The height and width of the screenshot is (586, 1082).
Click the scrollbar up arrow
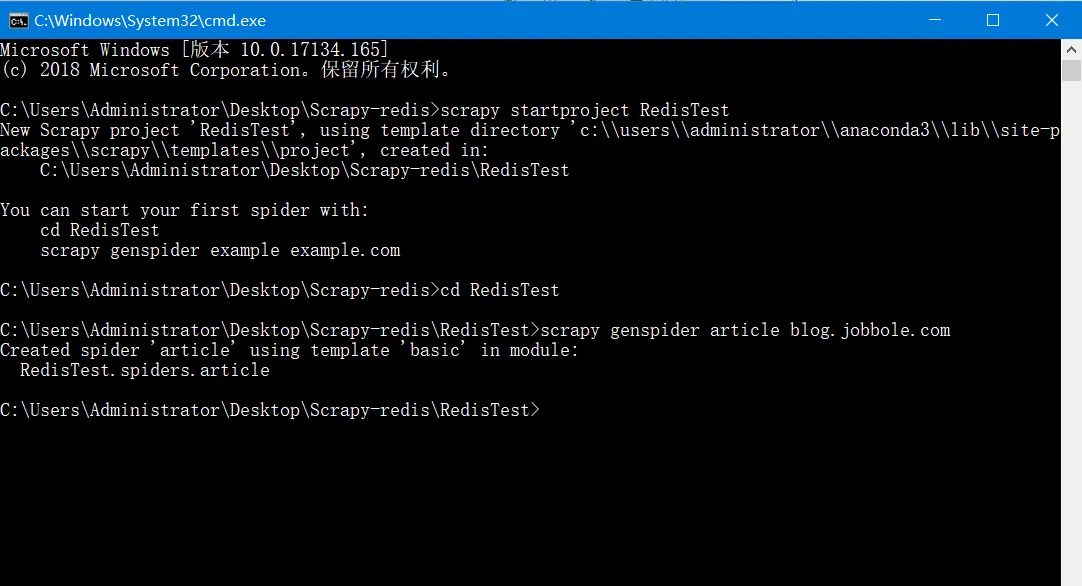pos(1071,50)
